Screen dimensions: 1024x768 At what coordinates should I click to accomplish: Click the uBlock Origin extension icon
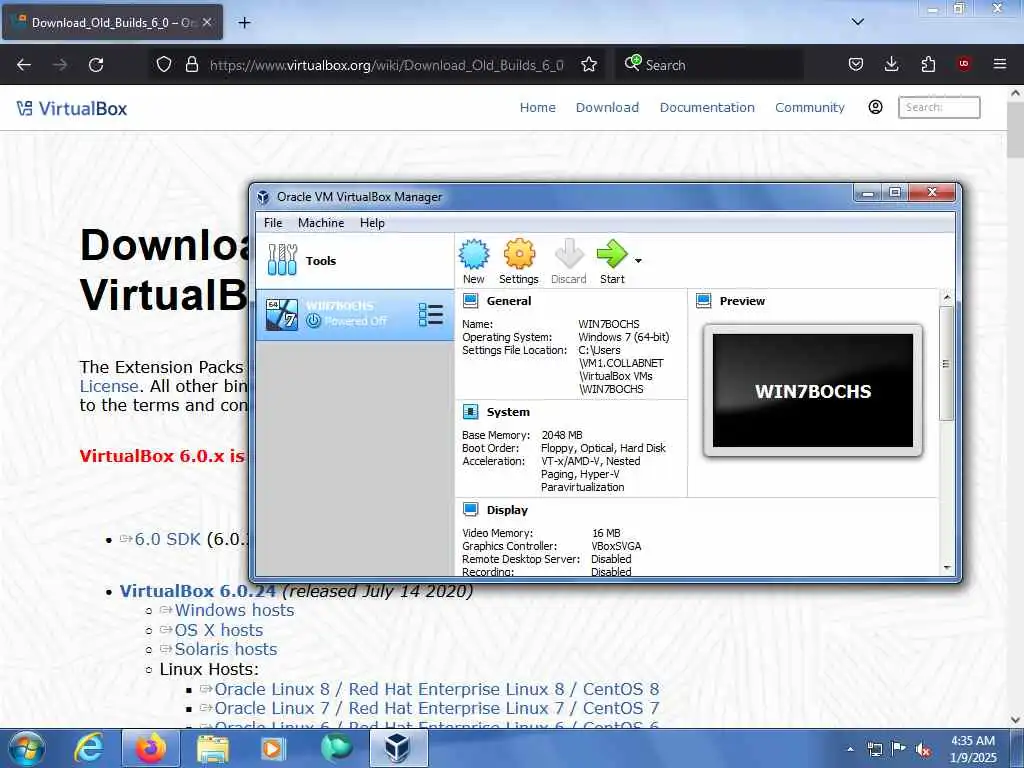coord(963,64)
